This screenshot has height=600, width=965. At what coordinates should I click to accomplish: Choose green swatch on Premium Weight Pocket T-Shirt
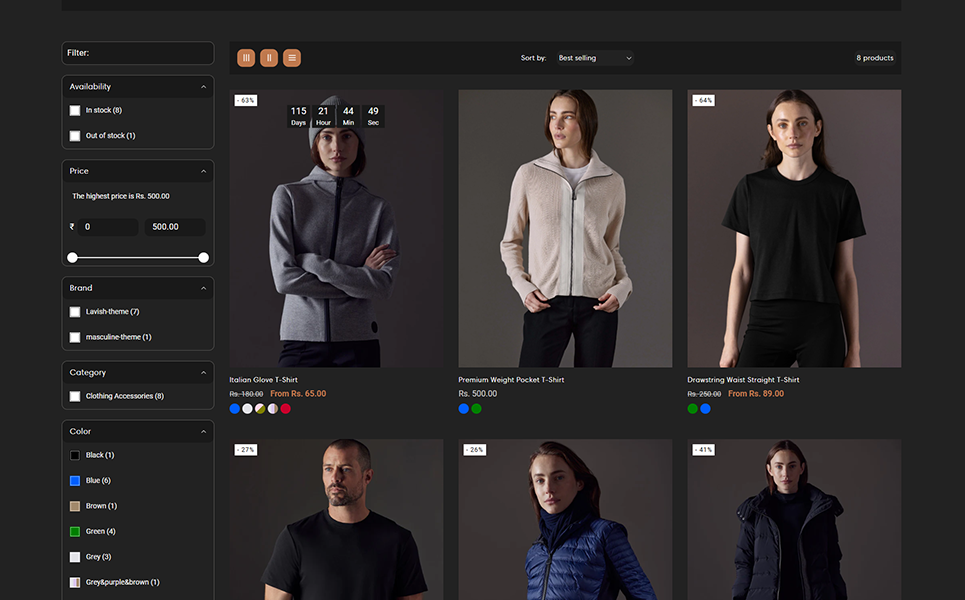pos(477,409)
